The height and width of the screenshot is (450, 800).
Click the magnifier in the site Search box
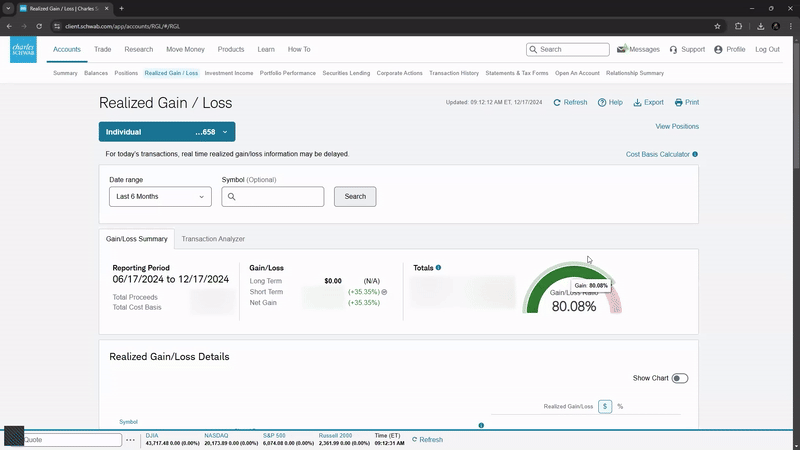point(533,49)
